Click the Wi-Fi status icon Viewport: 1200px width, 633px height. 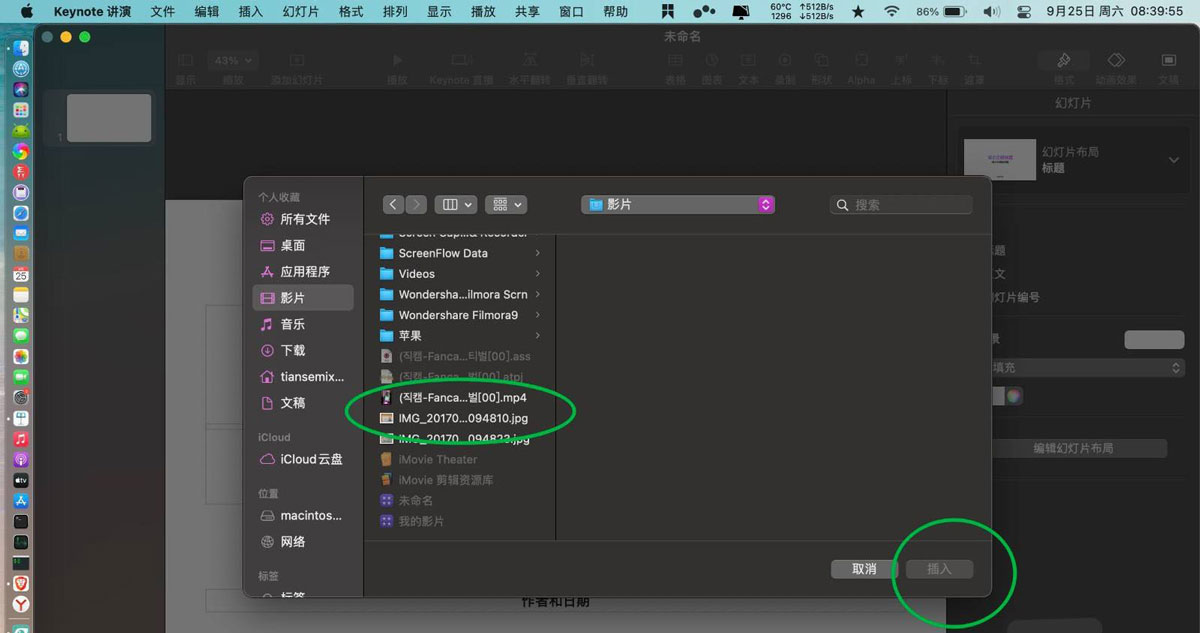pos(891,12)
